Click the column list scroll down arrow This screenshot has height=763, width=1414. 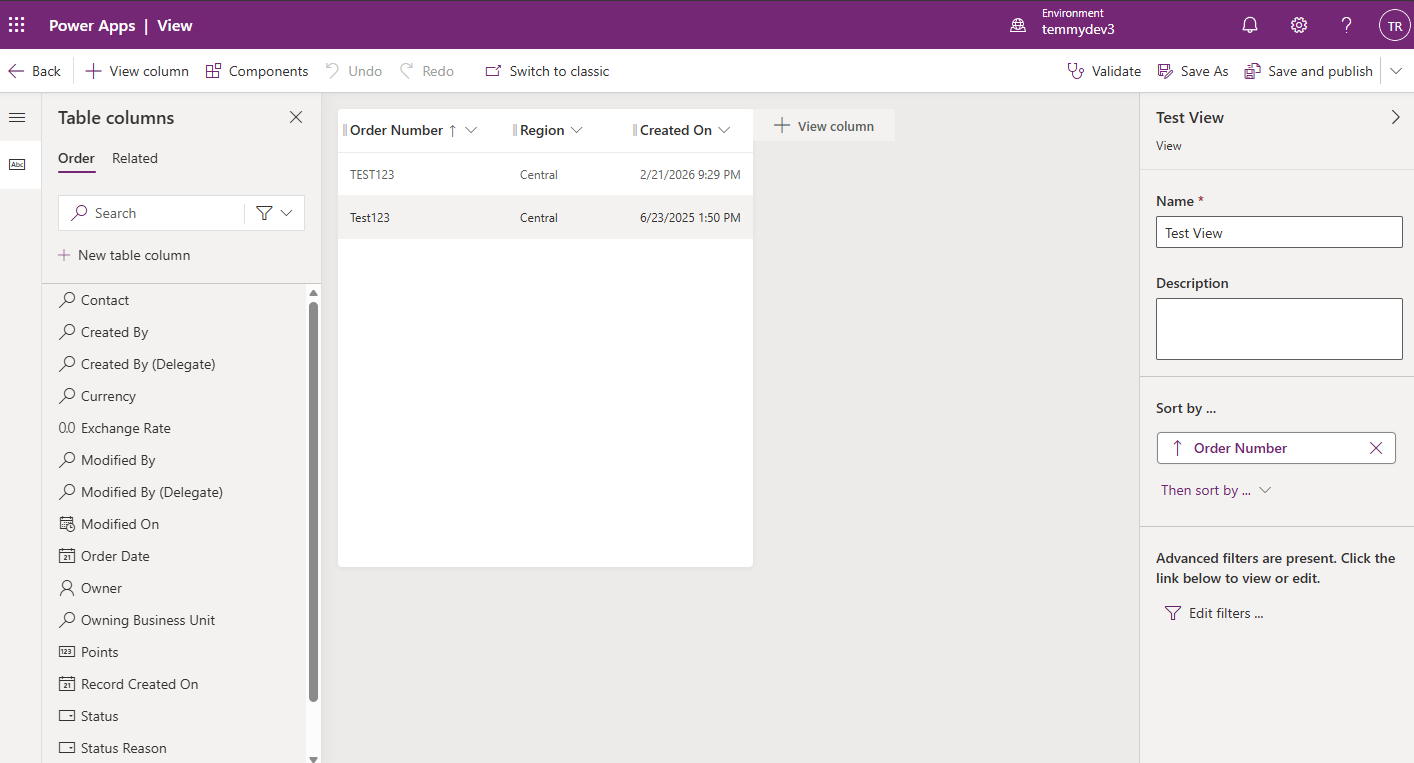[x=313, y=759]
